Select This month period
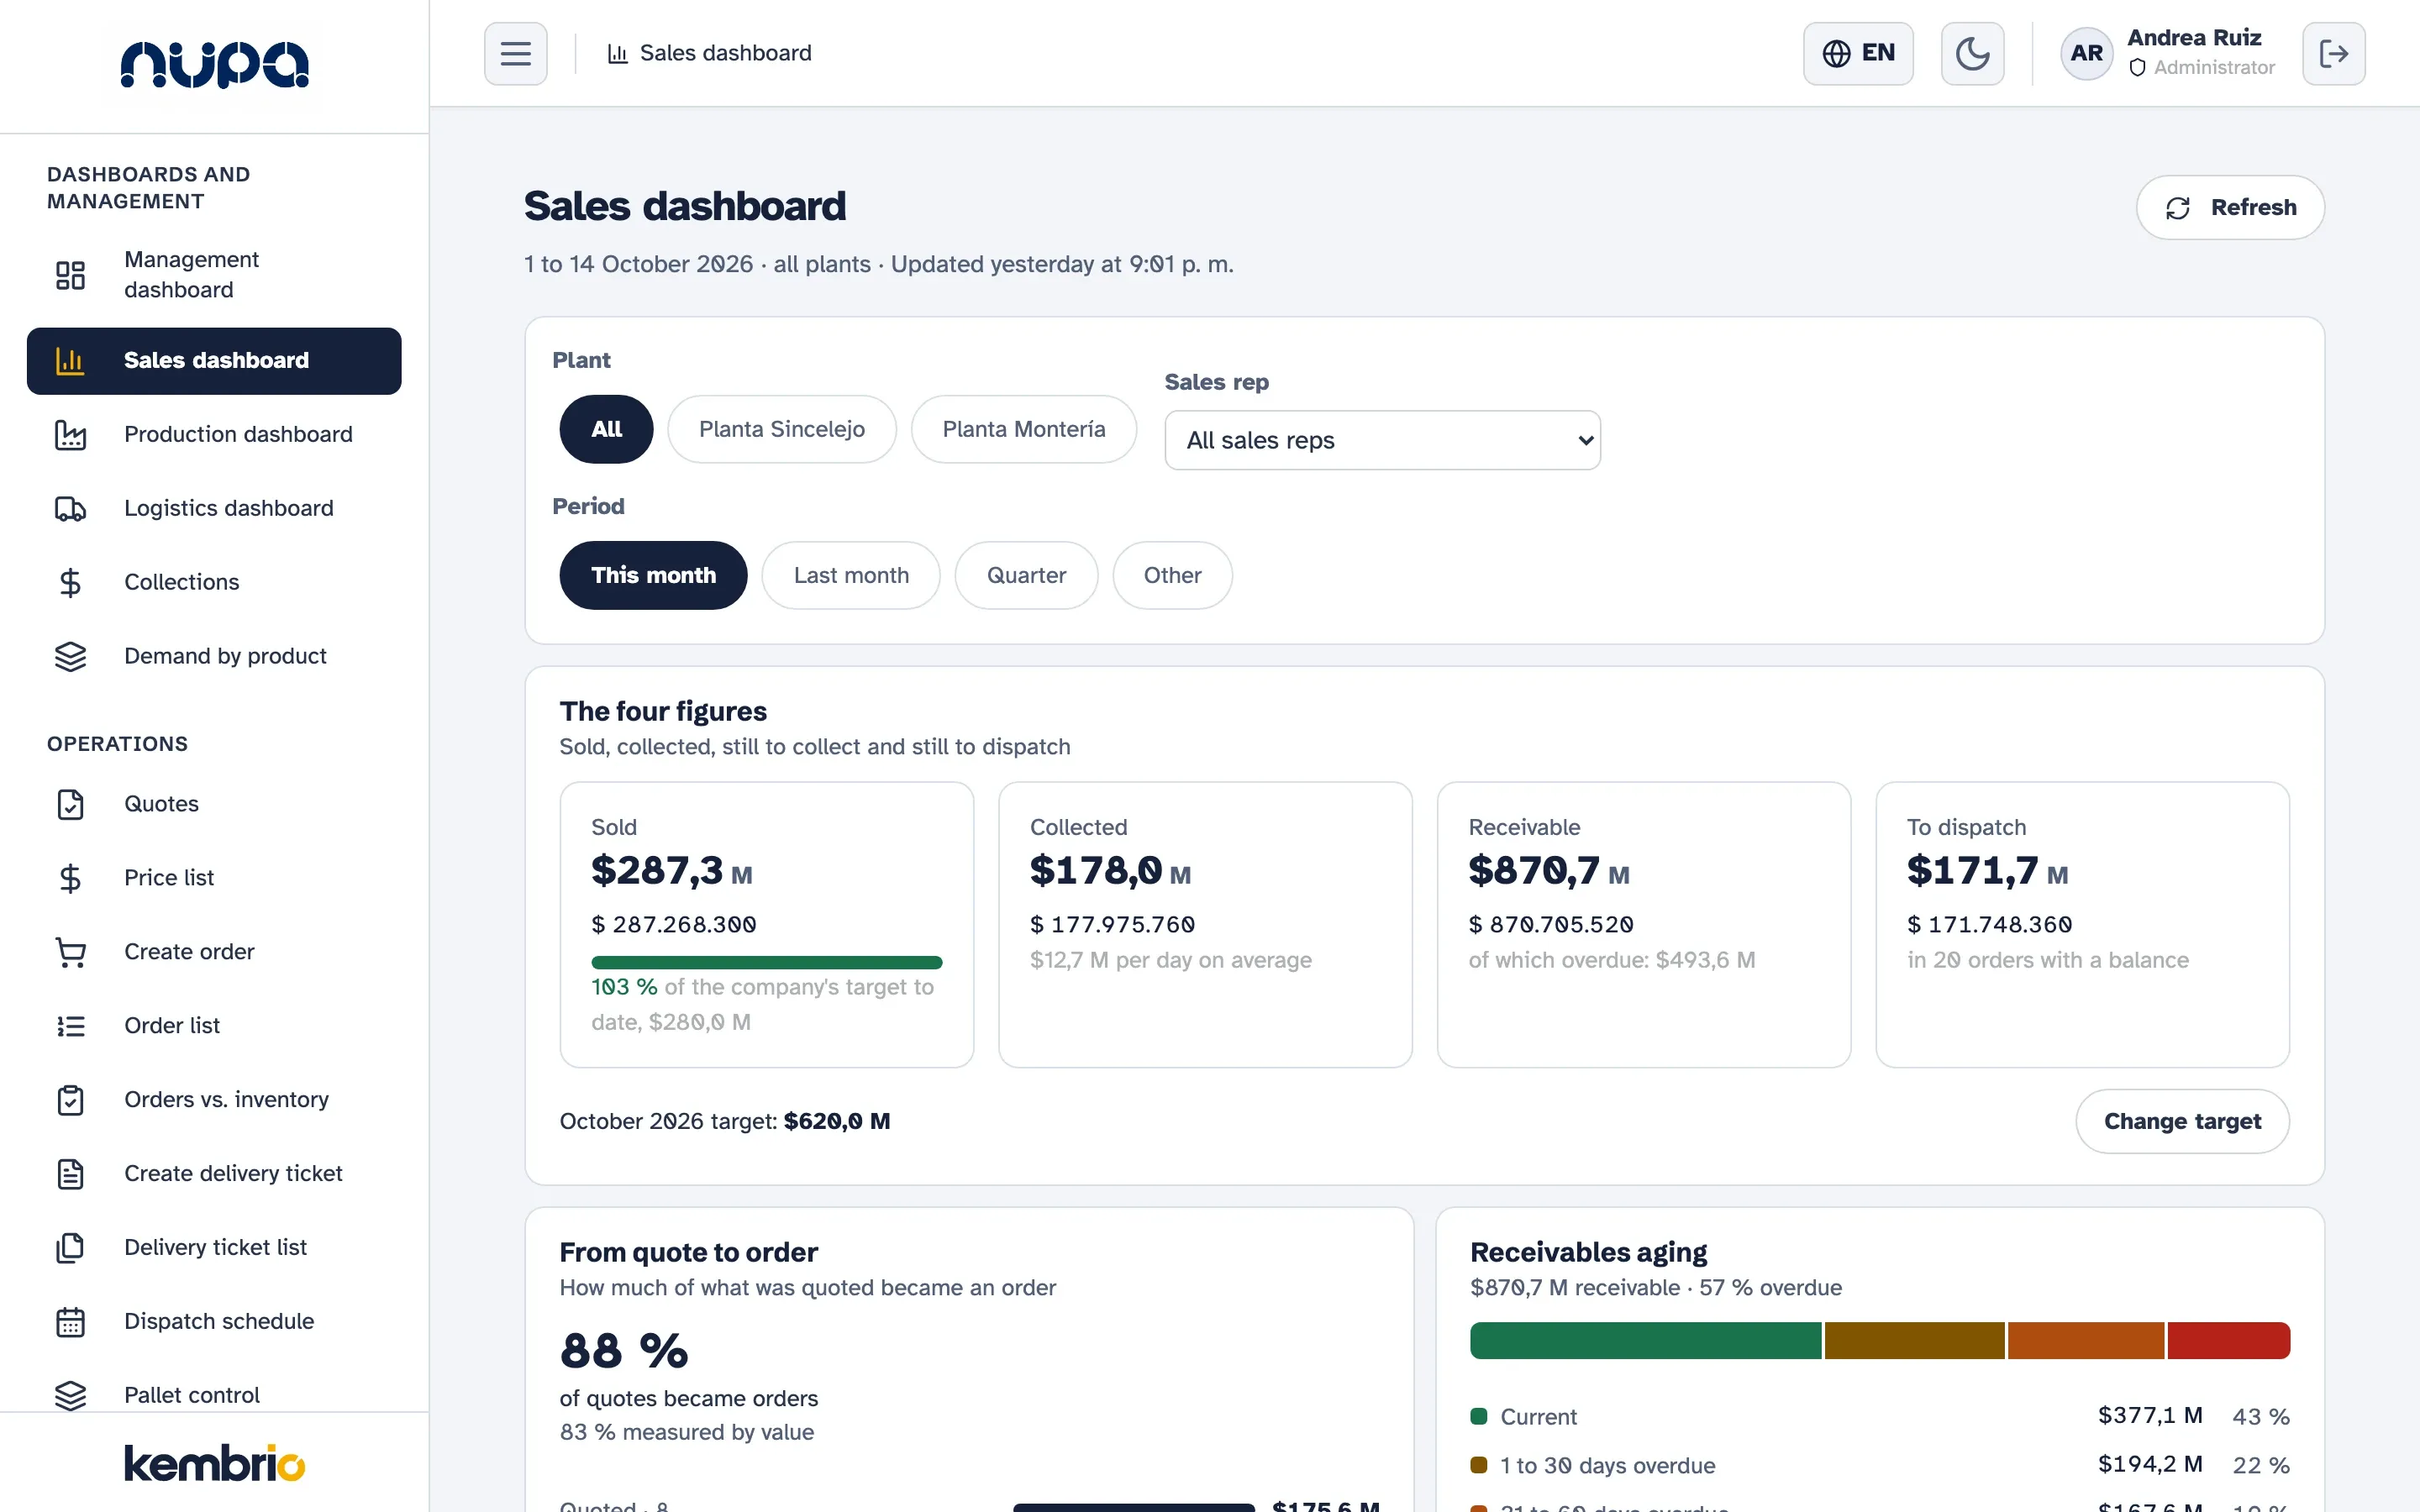This screenshot has height=1512, width=2420. coord(653,575)
